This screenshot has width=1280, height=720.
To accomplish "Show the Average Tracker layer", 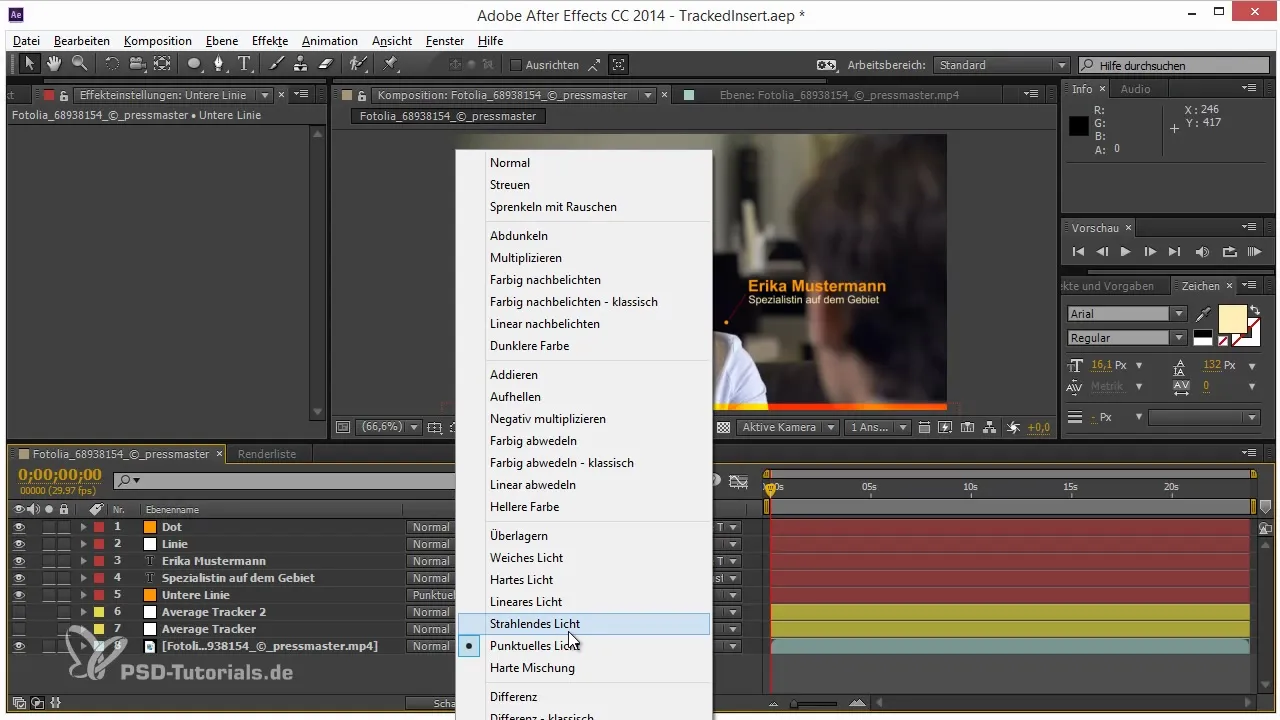I will pyautogui.click(x=19, y=629).
